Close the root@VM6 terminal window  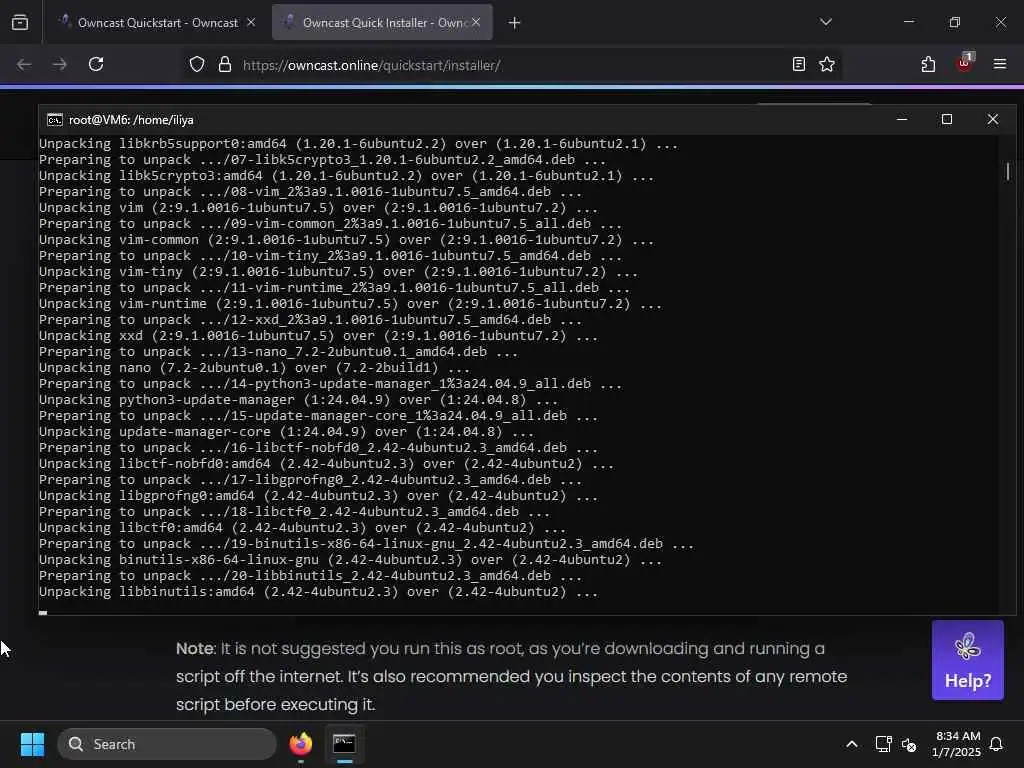(x=993, y=120)
